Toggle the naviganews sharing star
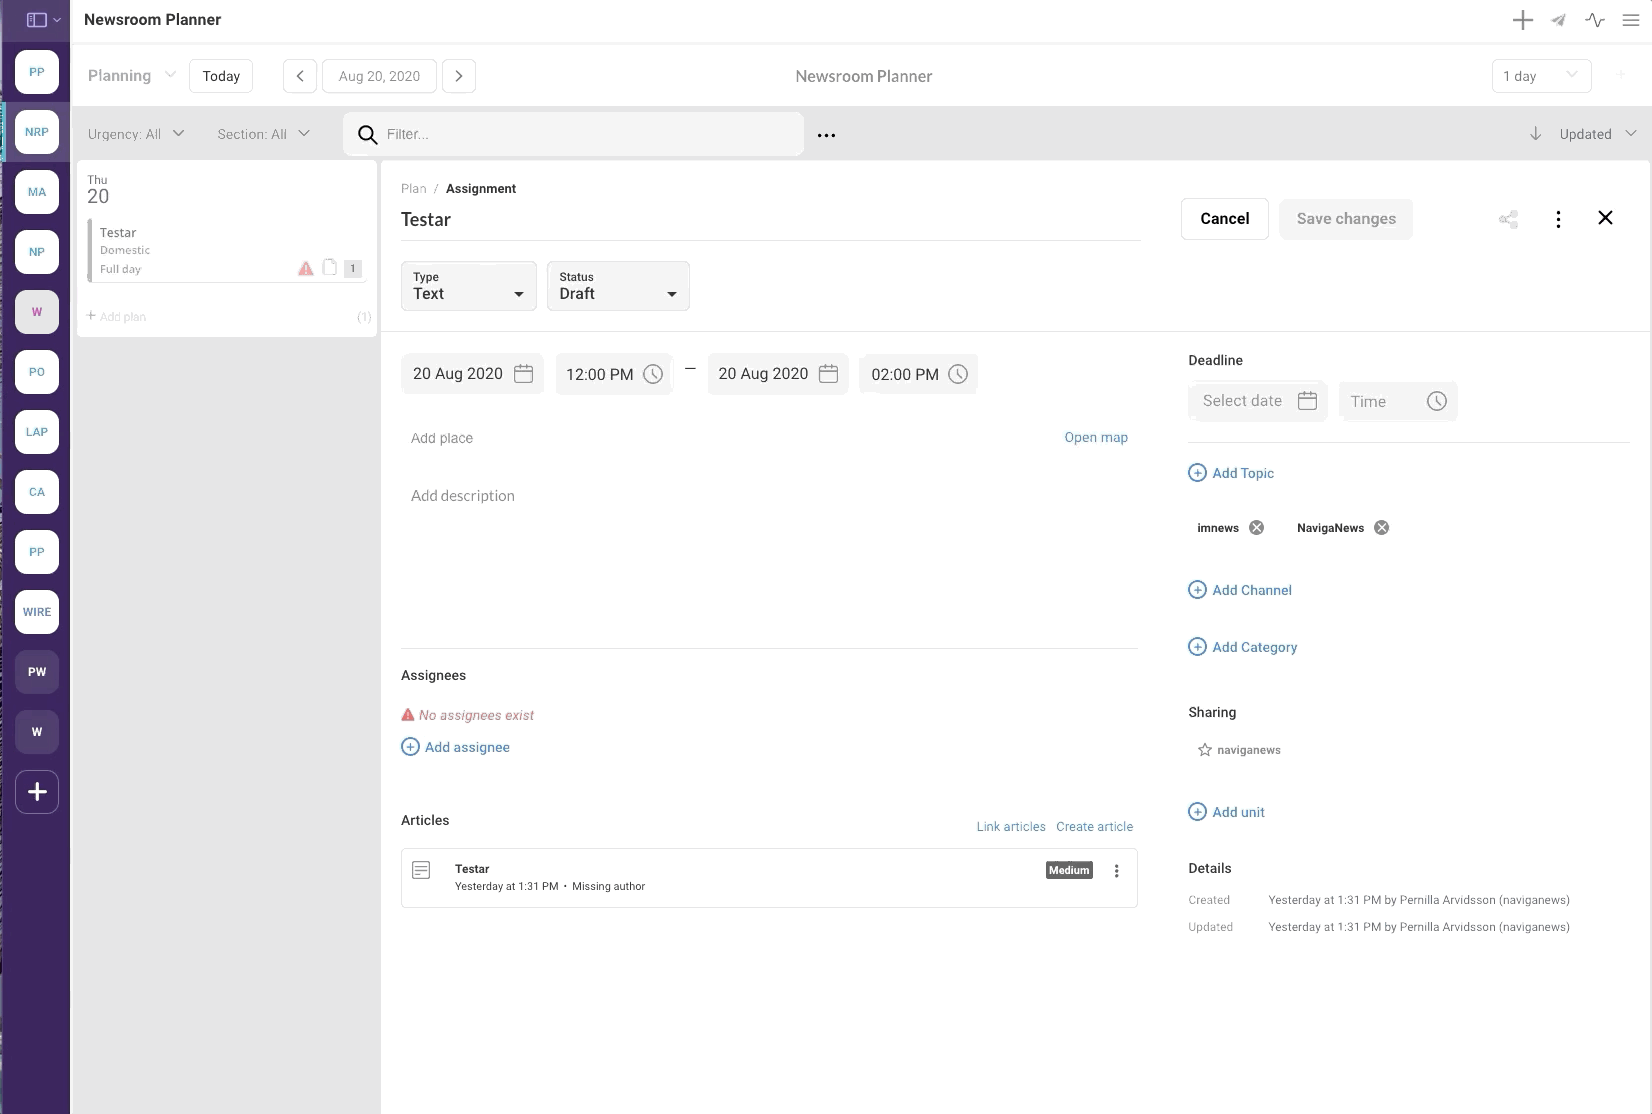Image resolution: width=1652 pixels, height=1114 pixels. point(1205,750)
